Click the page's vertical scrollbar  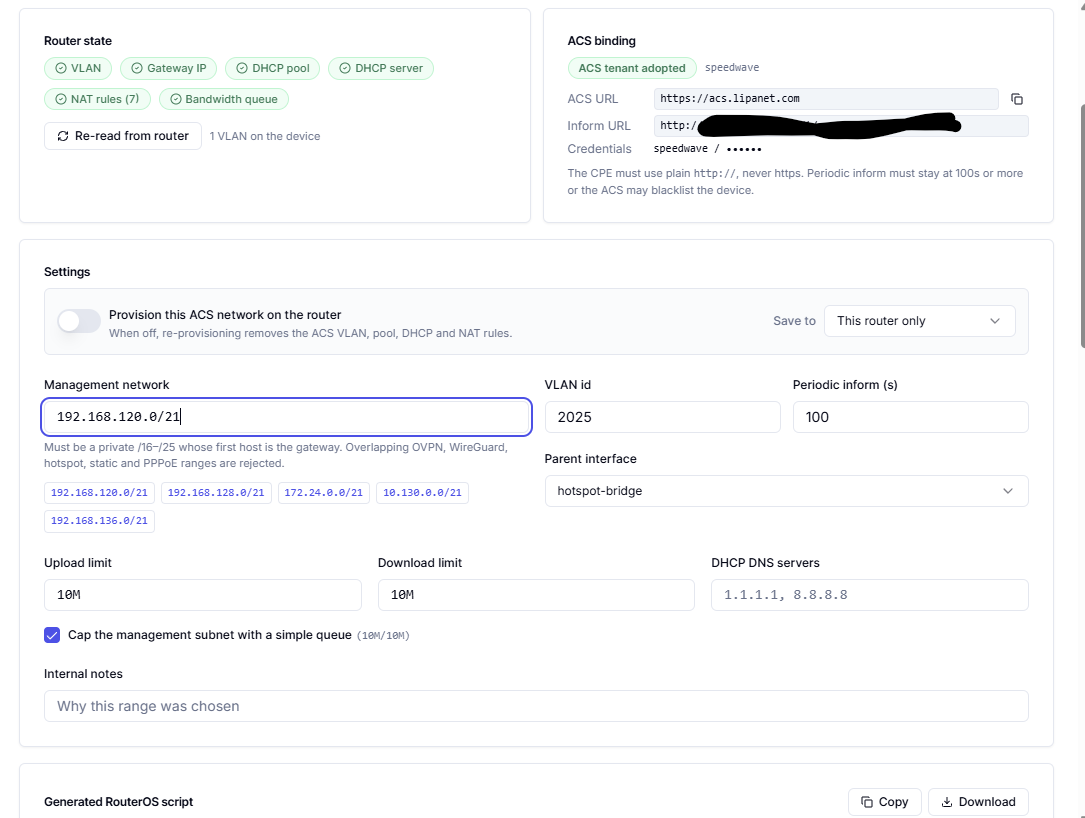tap(1083, 226)
